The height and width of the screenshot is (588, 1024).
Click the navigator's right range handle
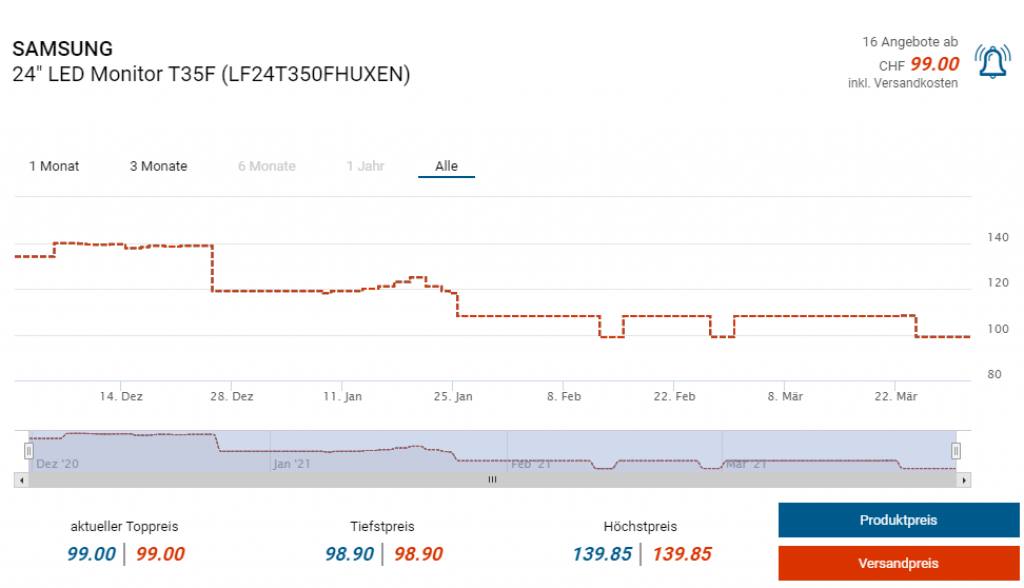coord(955,450)
